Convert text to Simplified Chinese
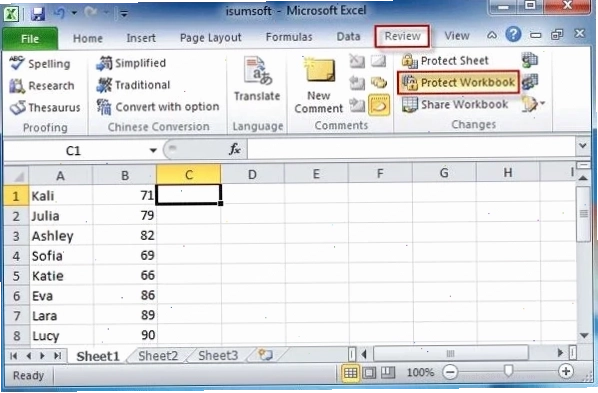This screenshot has width=598, height=393. 131,63
